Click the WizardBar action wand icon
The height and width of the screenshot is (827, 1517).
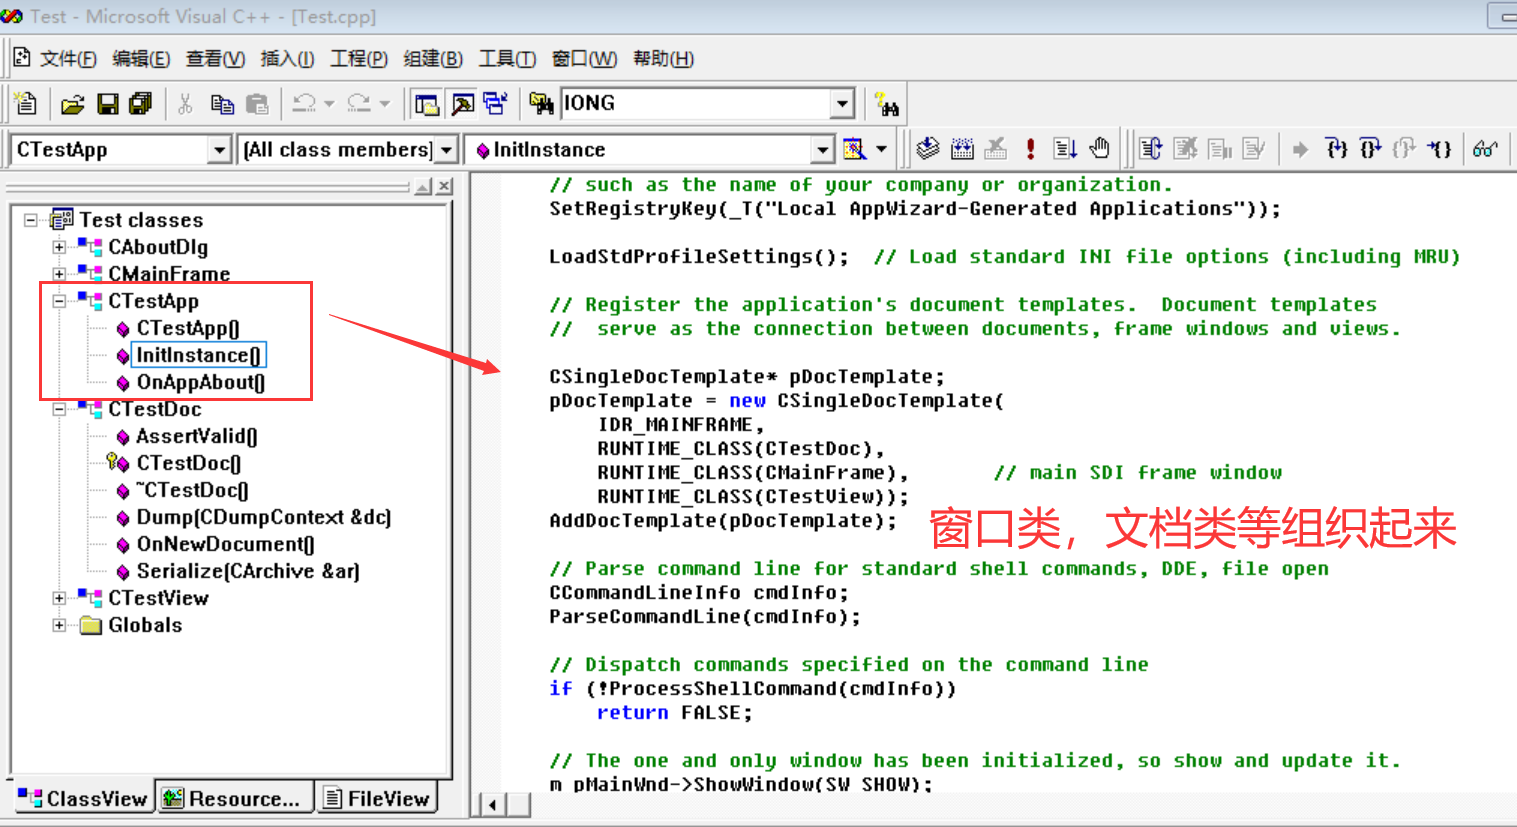pos(855,150)
